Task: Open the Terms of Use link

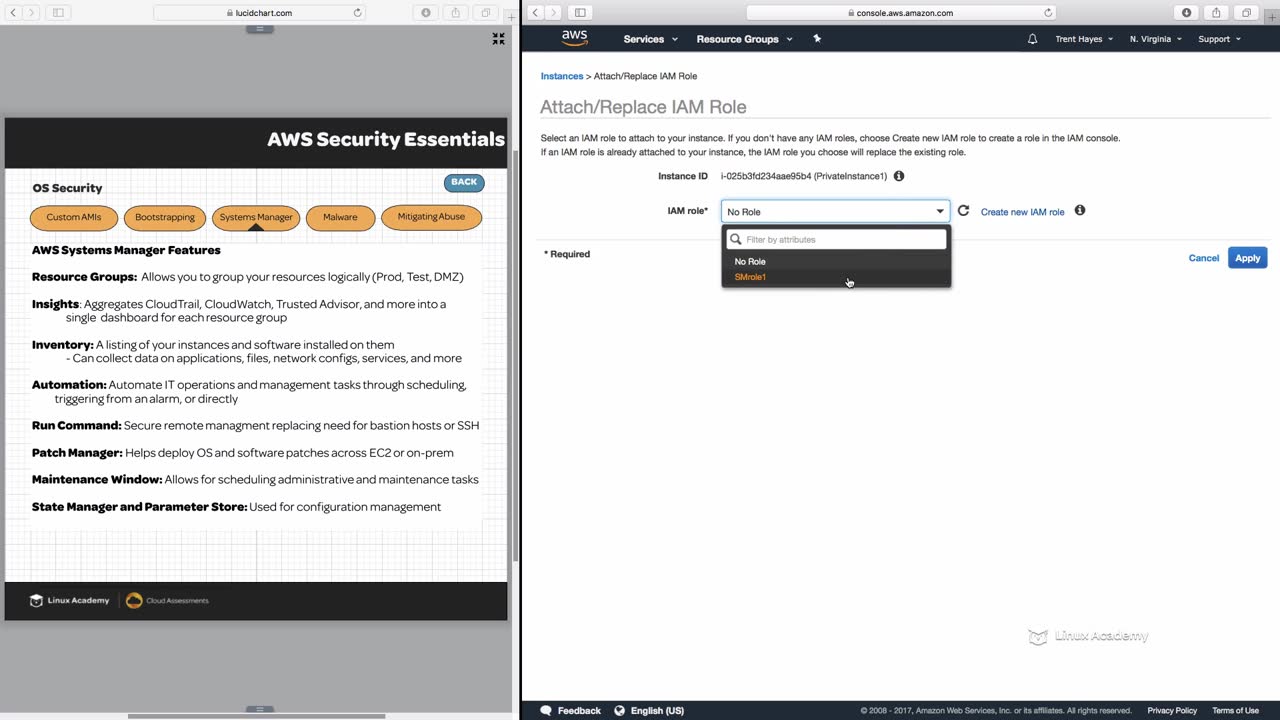Action: coord(1235,711)
